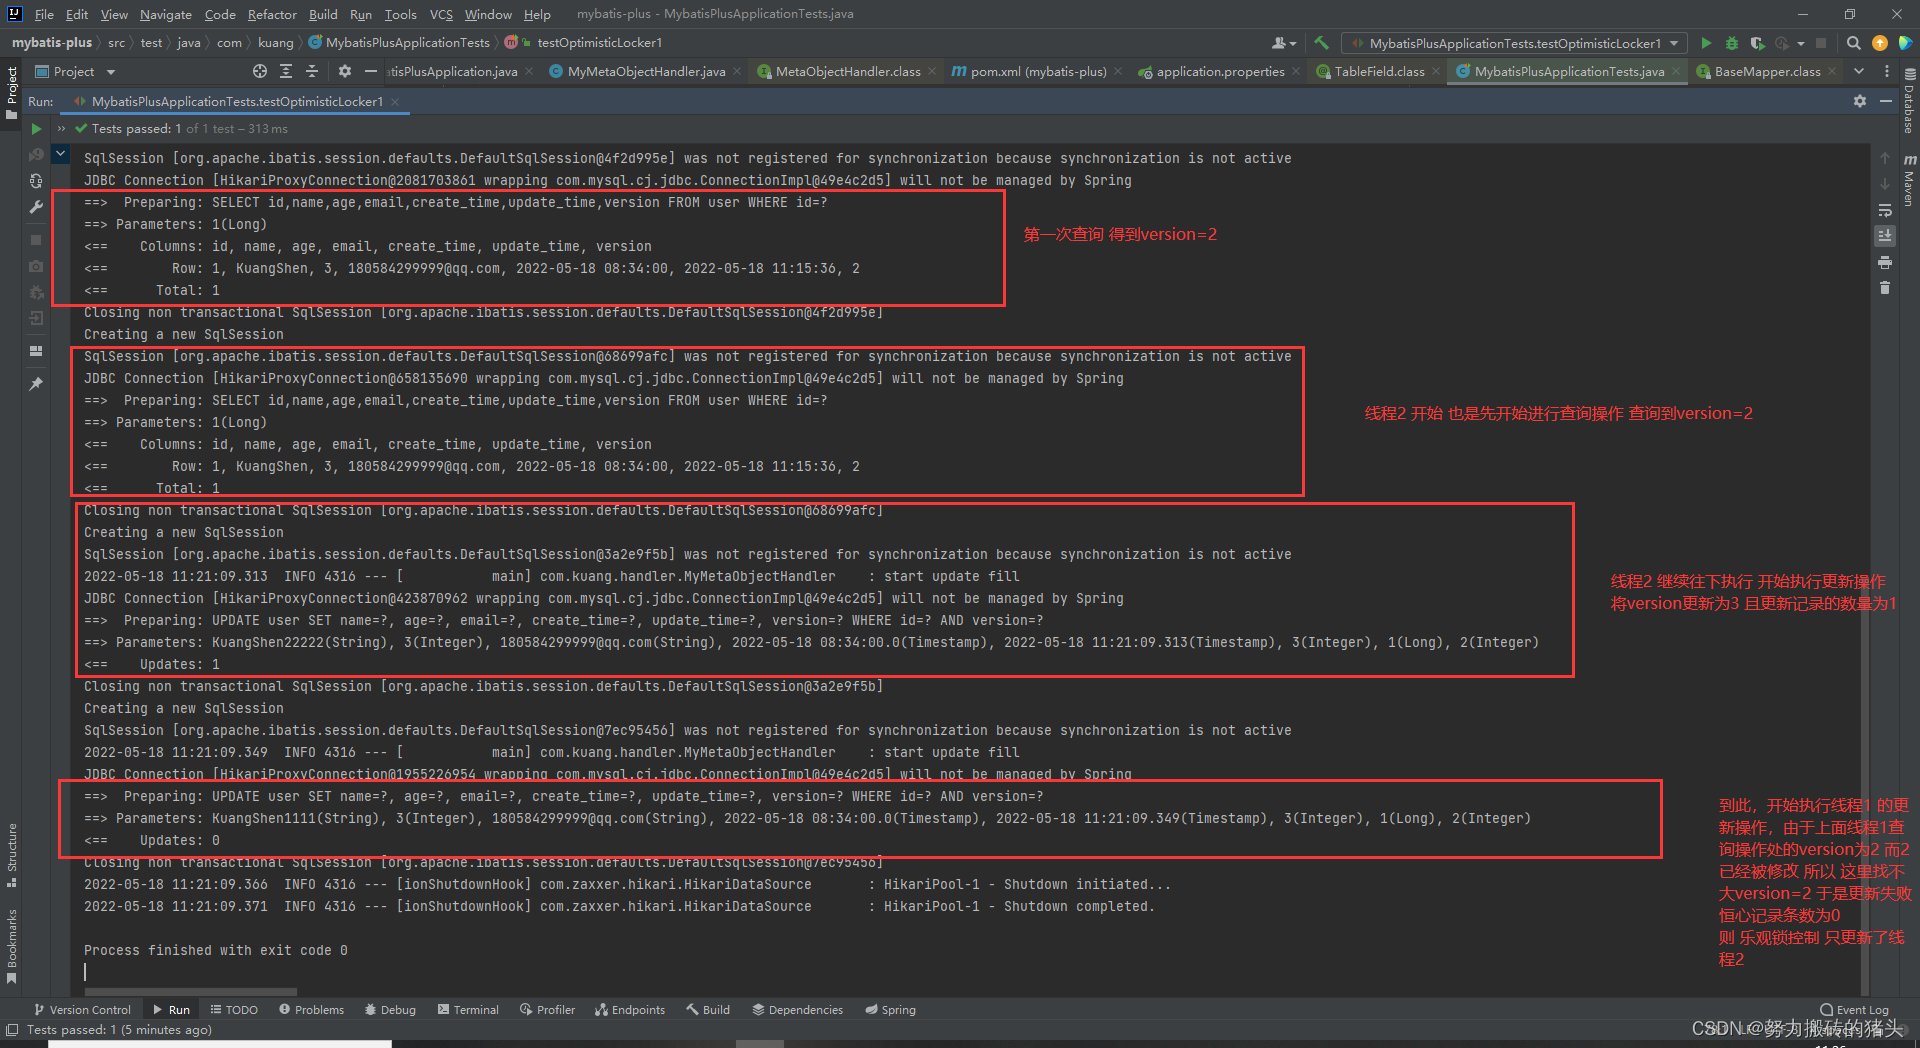Toggle the Project tool window stripe button
The image size is (1920, 1048).
[12, 93]
